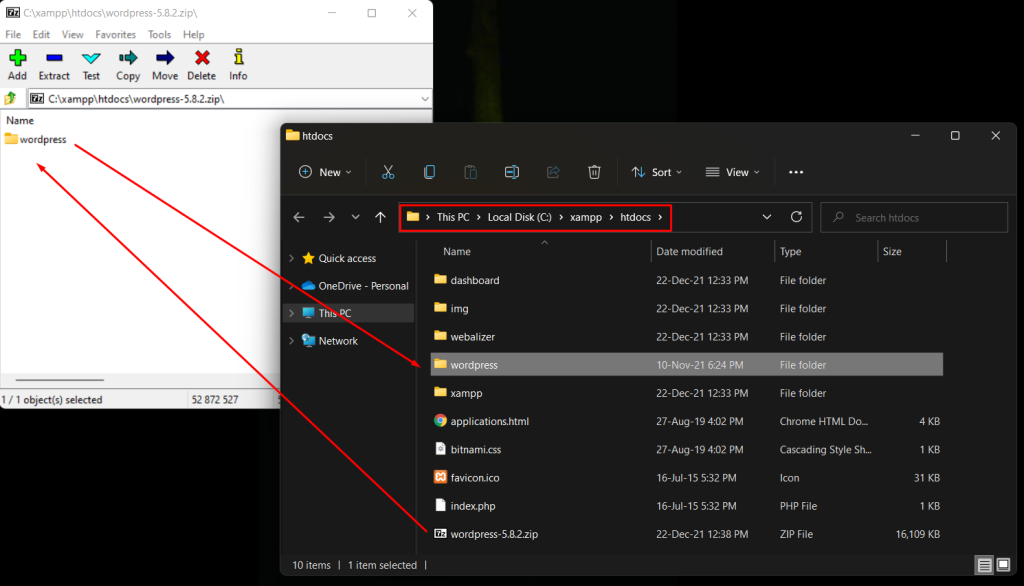Click the 7-Zip up-folder icon
Screen dimensions: 1024x586
10,99
